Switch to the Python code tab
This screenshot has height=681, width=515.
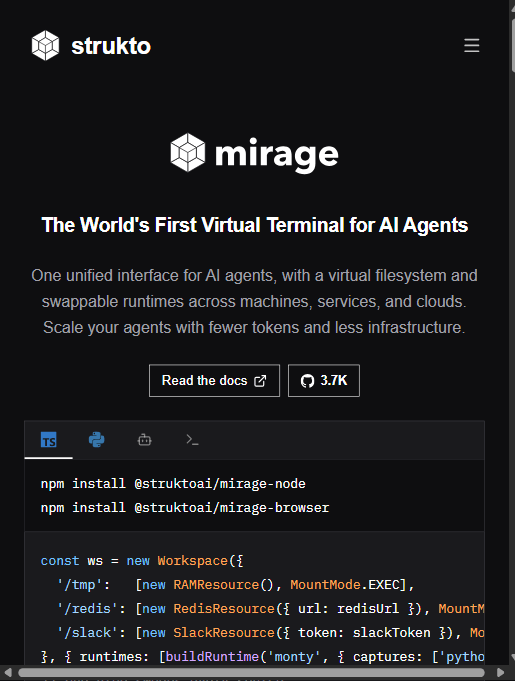pyautogui.click(x=96, y=440)
